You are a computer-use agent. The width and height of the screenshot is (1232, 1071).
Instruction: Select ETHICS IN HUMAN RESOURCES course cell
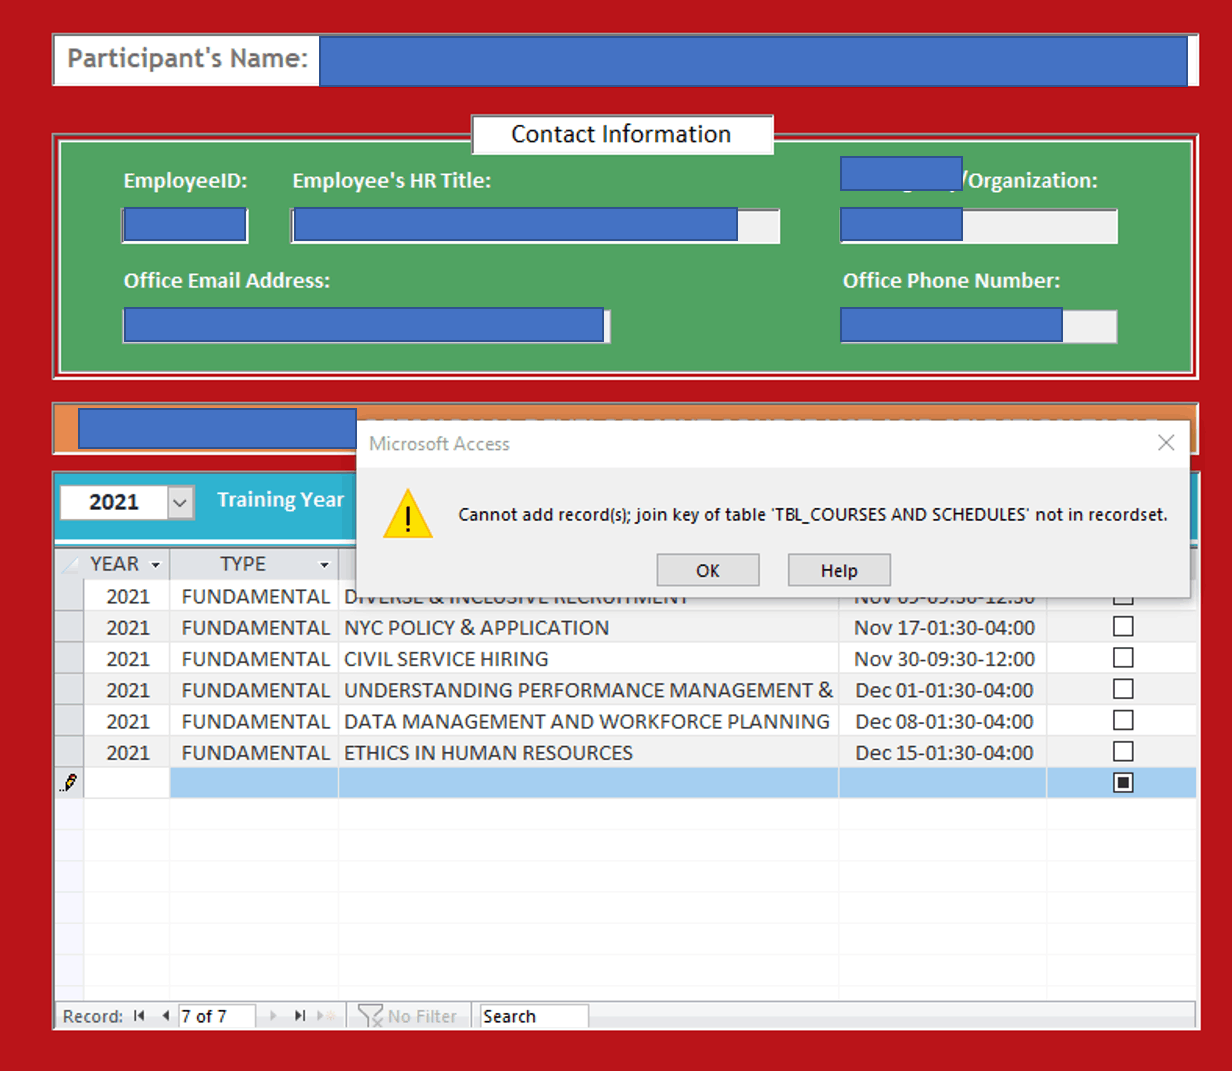tap(588, 752)
